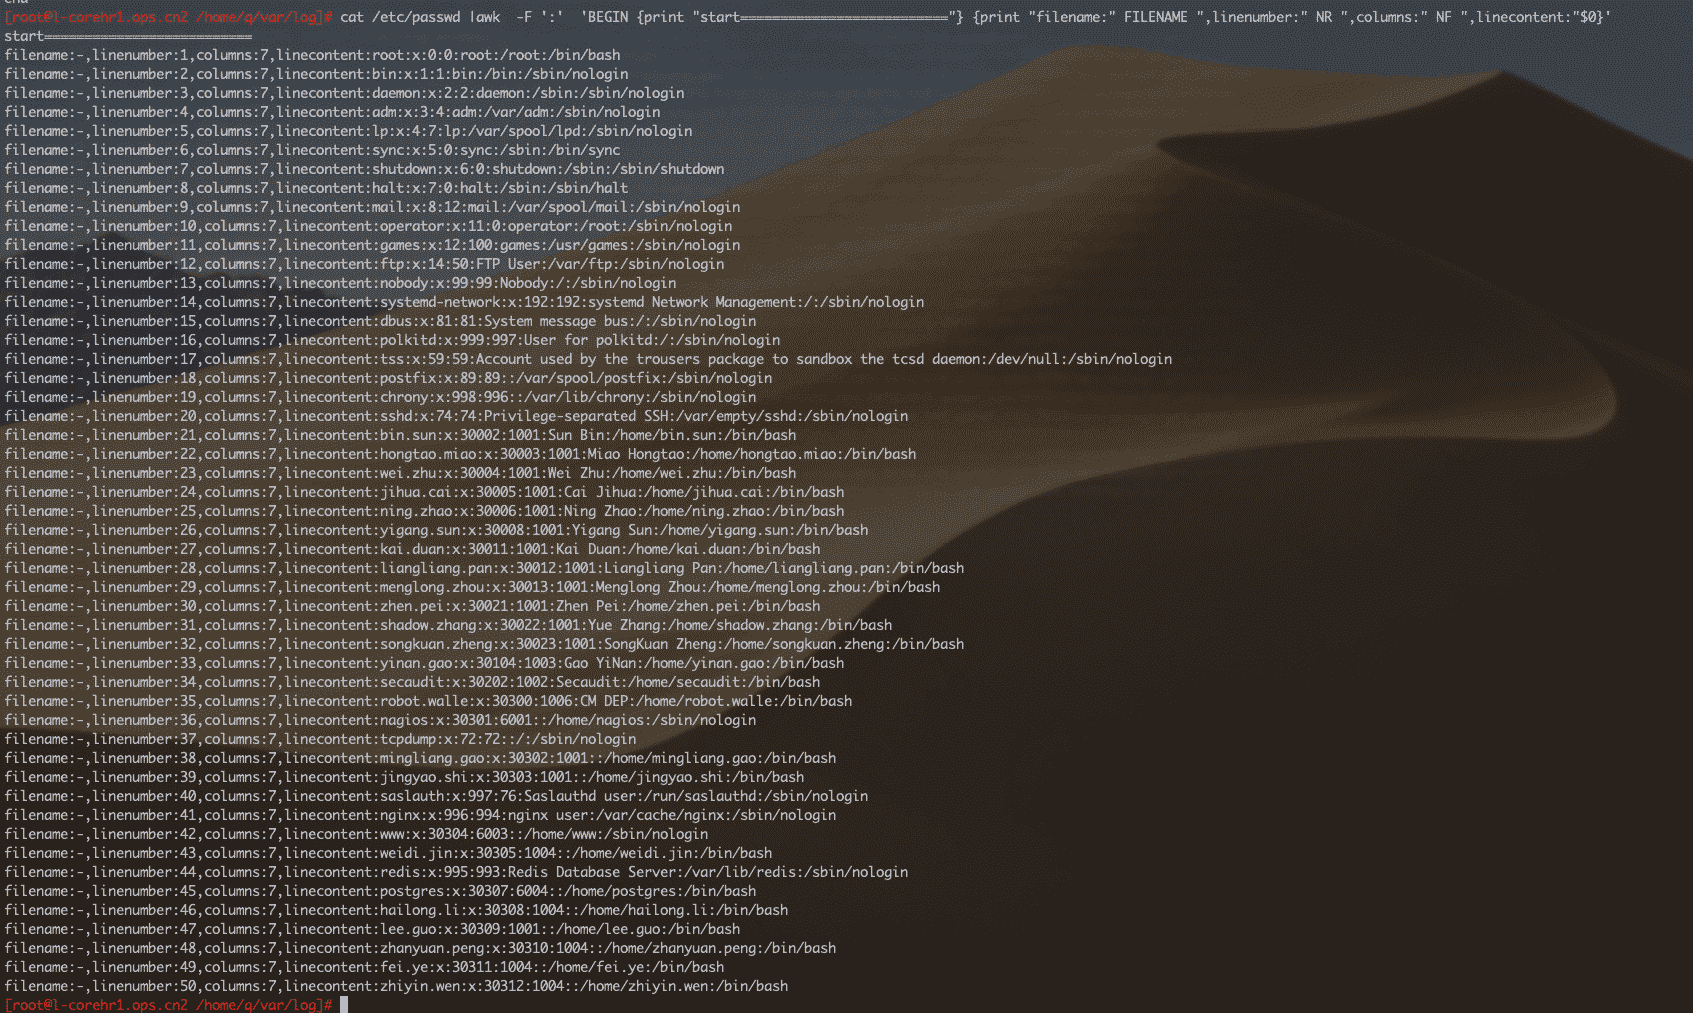Click the "start" separator output line

(128, 36)
